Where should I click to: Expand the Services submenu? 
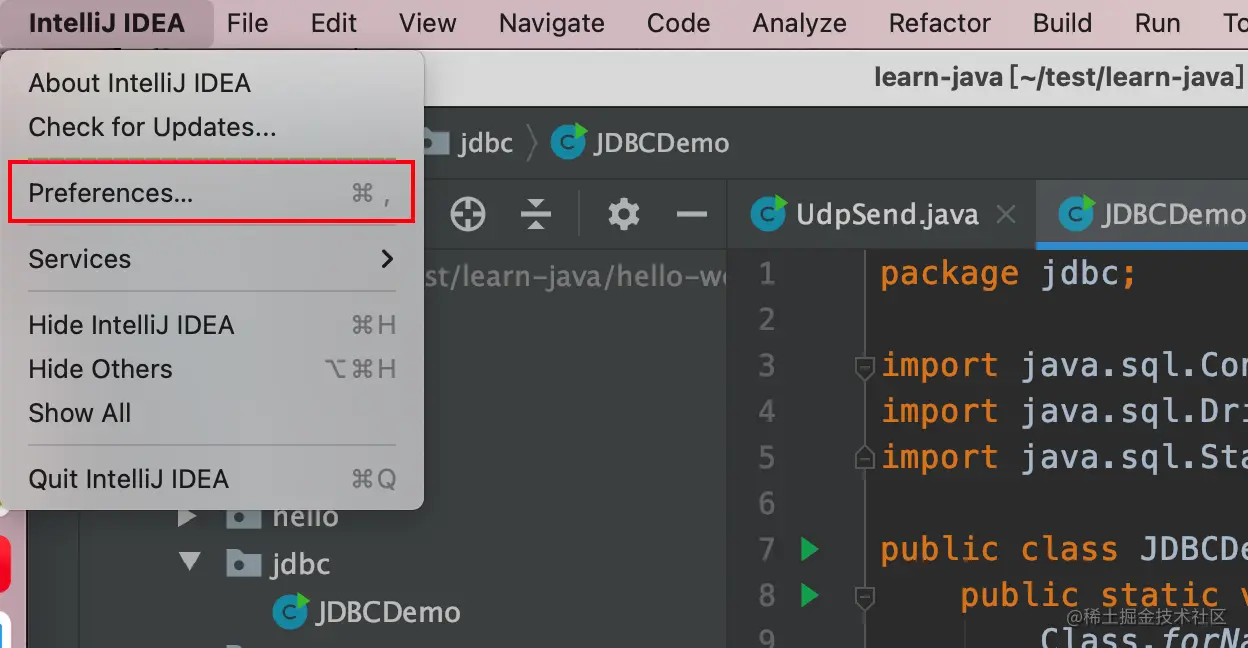pos(212,259)
